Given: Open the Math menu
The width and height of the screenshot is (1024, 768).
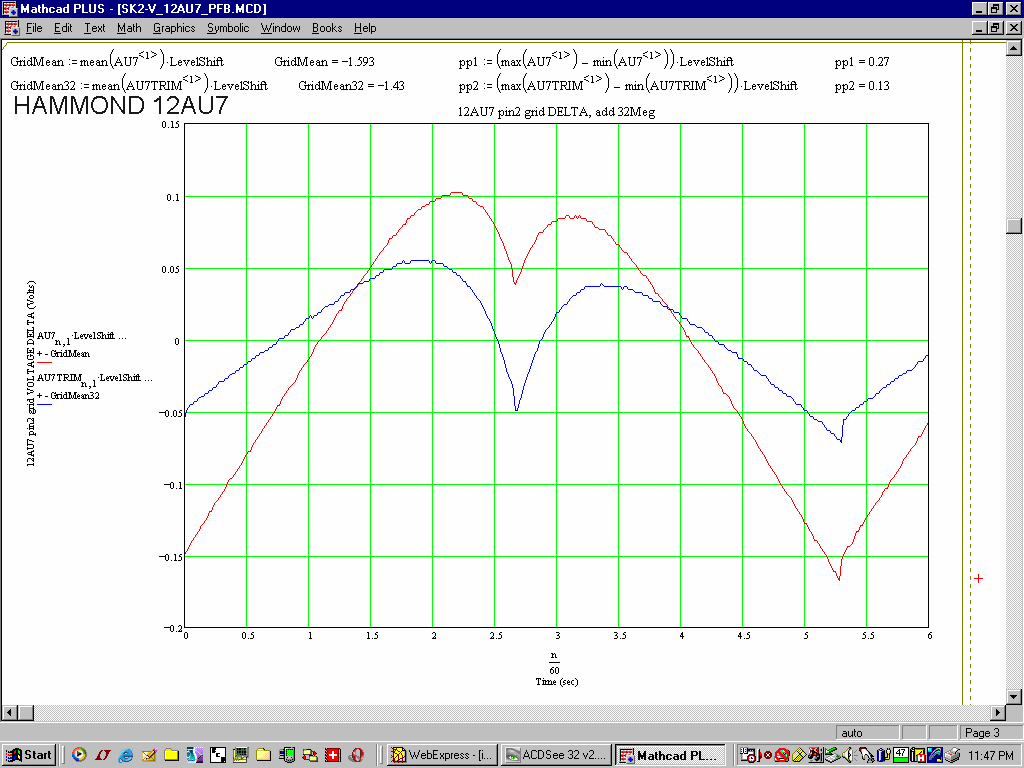Looking at the screenshot, I should point(129,28).
